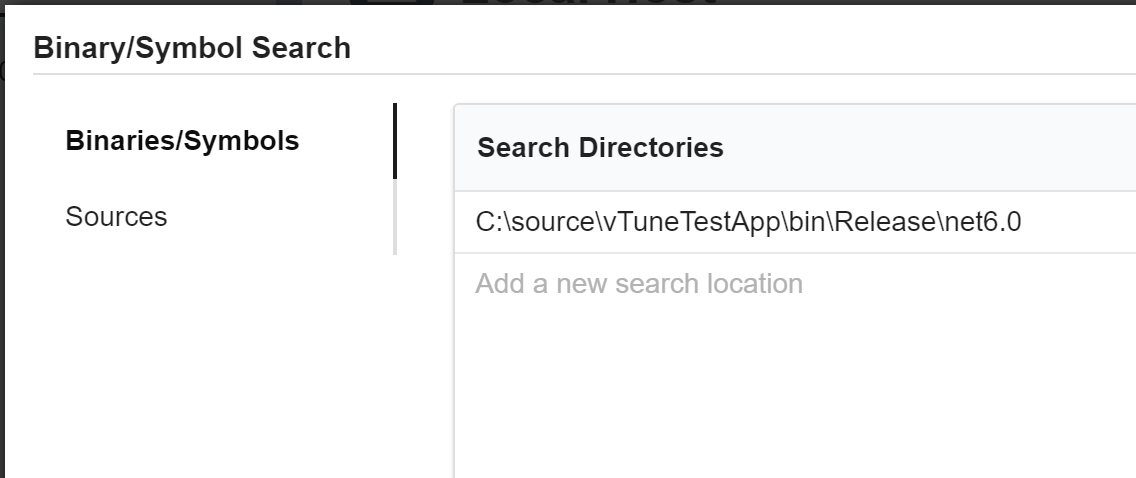The width and height of the screenshot is (1136, 478).
Task: Click the Binary/Symbol Search dialog title
Action: point(192,47)
